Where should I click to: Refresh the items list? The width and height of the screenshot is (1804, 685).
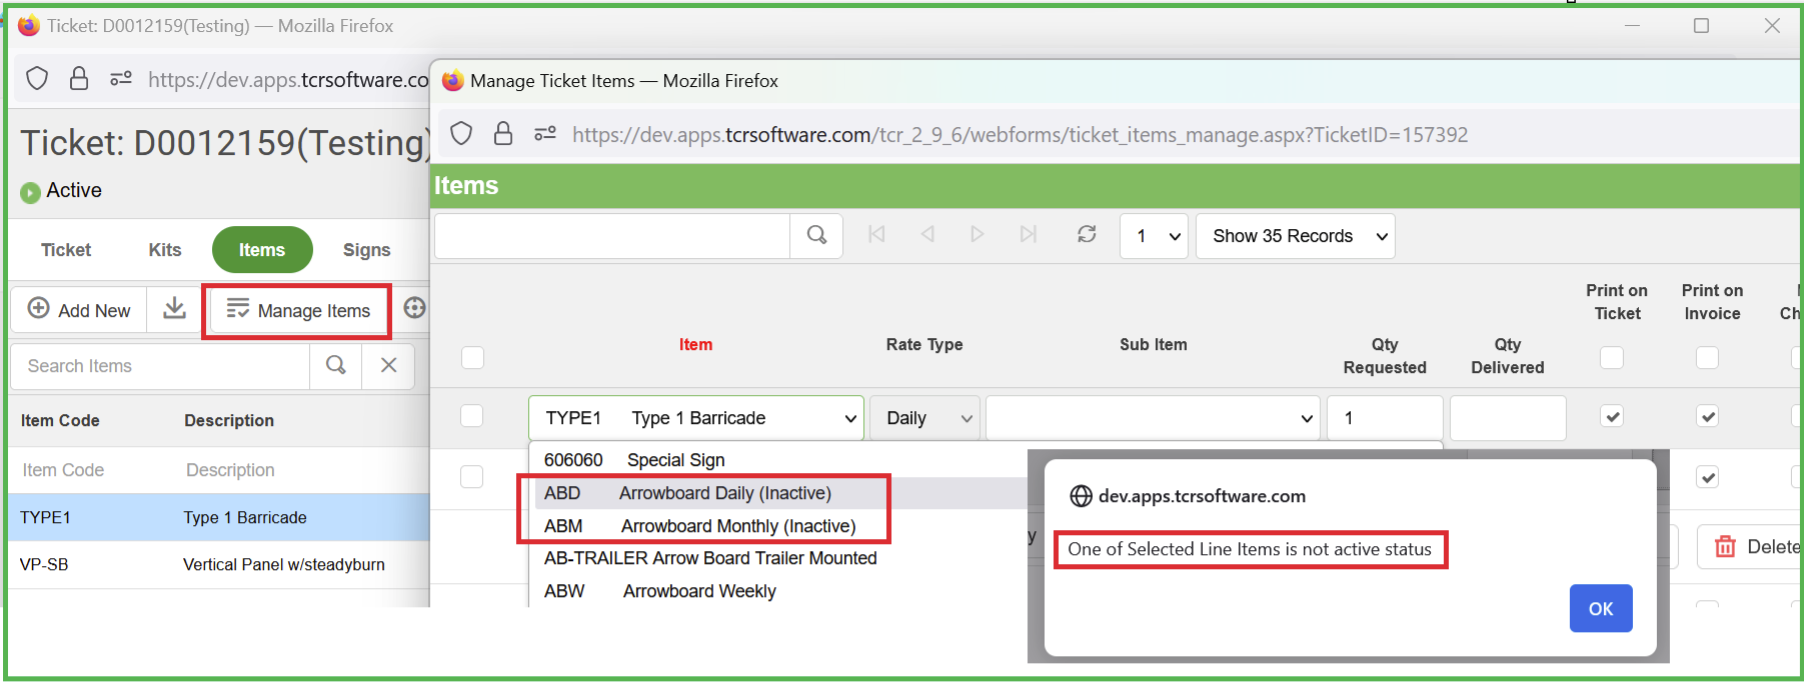1087,235
